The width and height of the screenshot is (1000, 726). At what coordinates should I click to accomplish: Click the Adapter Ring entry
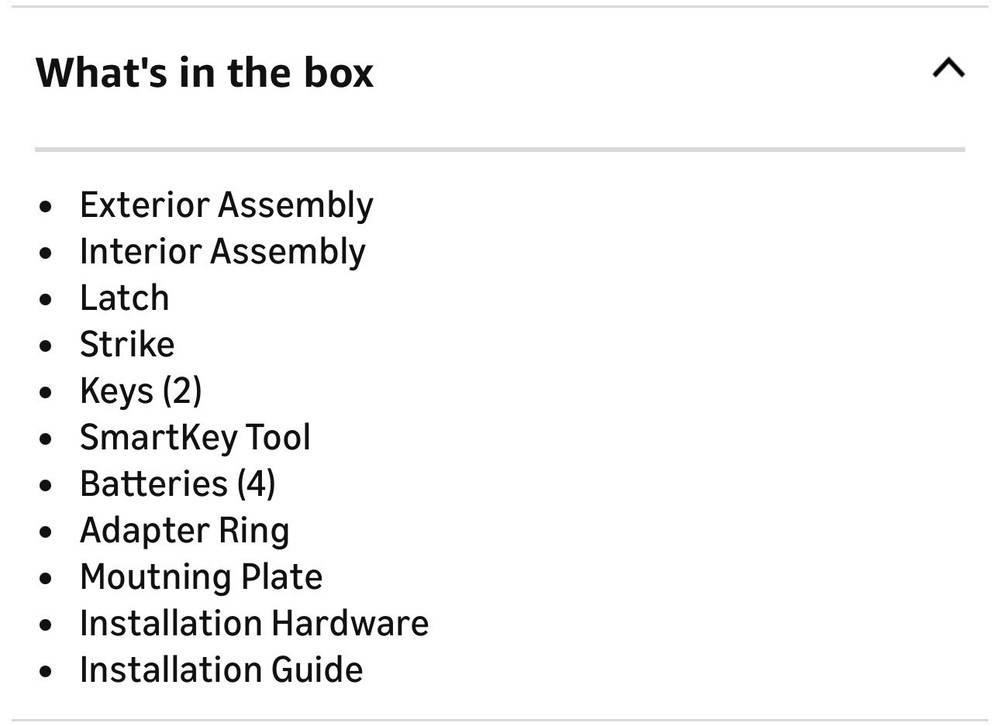[184, 530]
